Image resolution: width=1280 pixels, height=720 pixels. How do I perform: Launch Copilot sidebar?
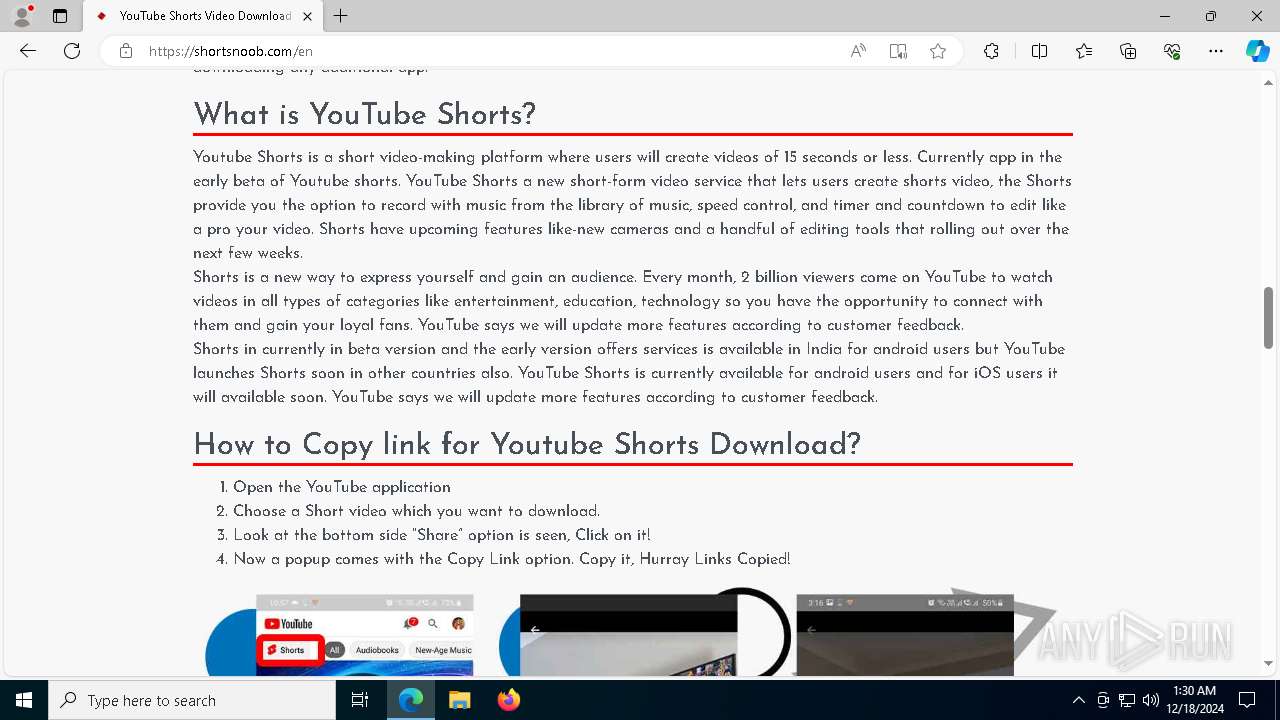(x=1257, y=51)
